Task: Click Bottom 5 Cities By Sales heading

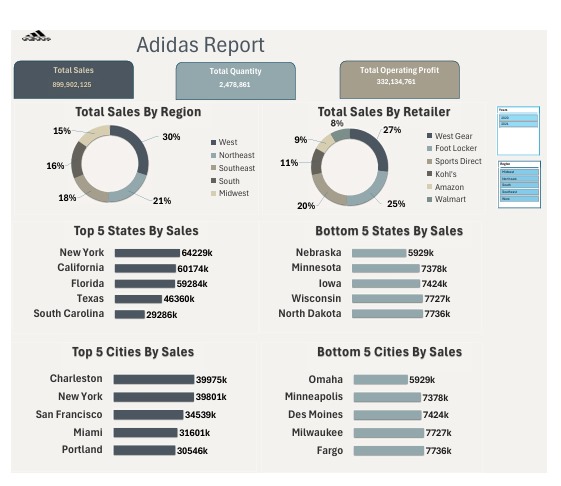Action: 389,352
